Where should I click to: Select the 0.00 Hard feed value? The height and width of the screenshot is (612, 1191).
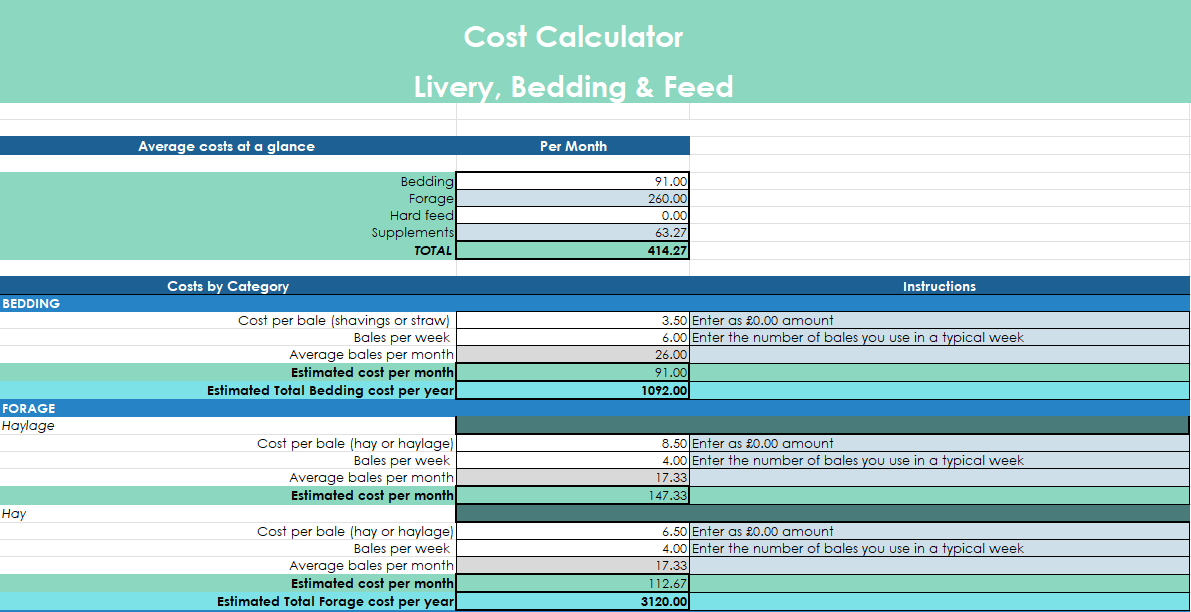[x=573, y=216]
